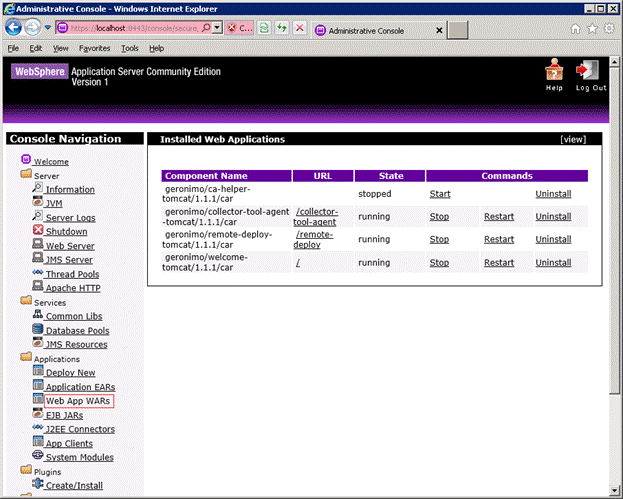Open the Edit menu

(x=35, y=48)
